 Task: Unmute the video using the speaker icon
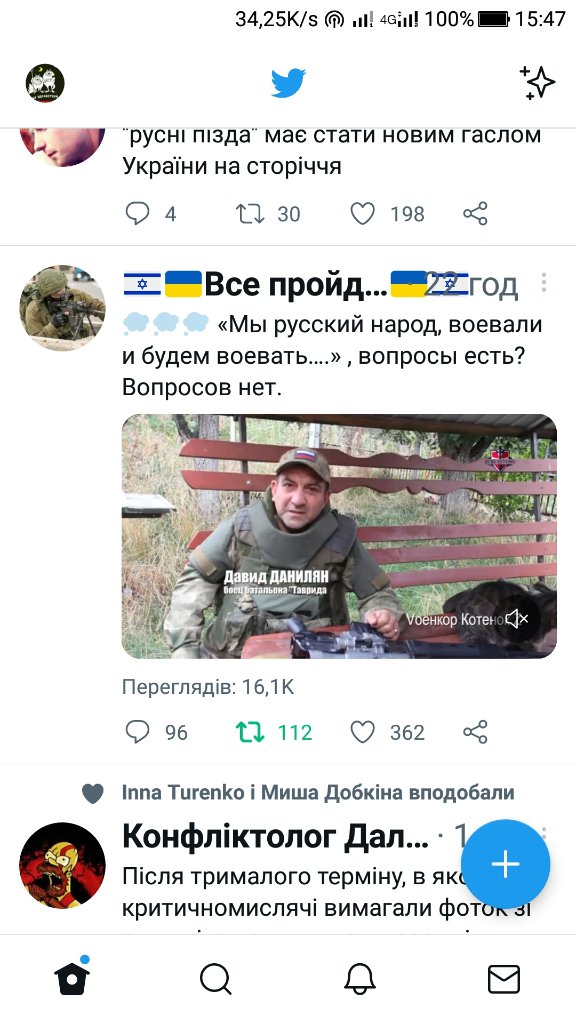pos(517,618)
